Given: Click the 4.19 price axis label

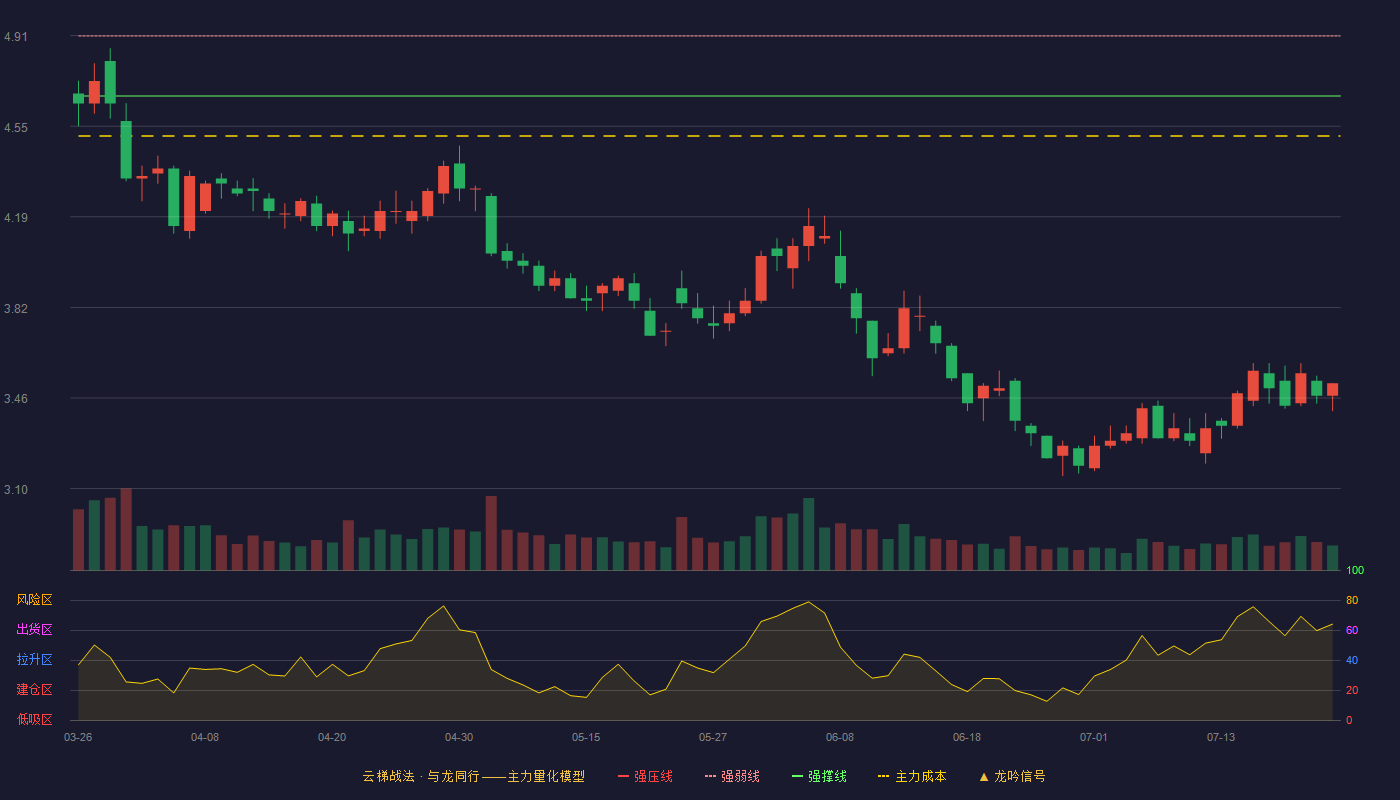Looking at the screenshot, I should point(16,218).
